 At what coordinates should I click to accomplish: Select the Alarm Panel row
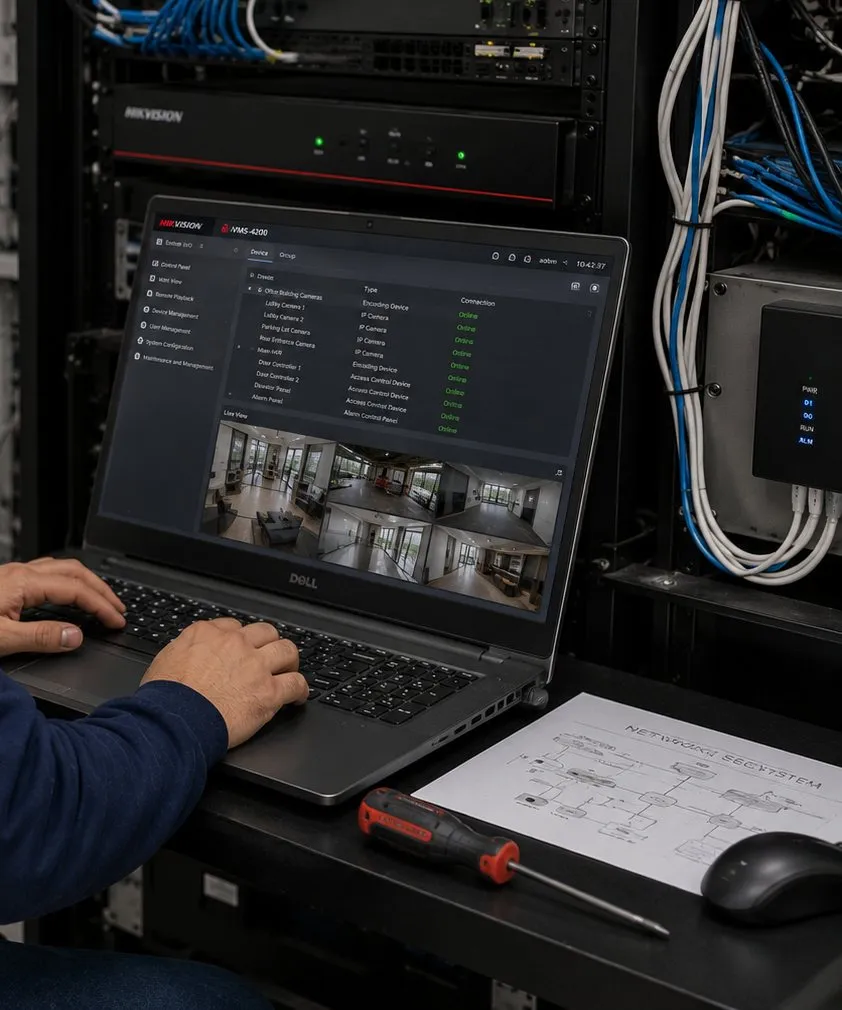pos(267,399)
